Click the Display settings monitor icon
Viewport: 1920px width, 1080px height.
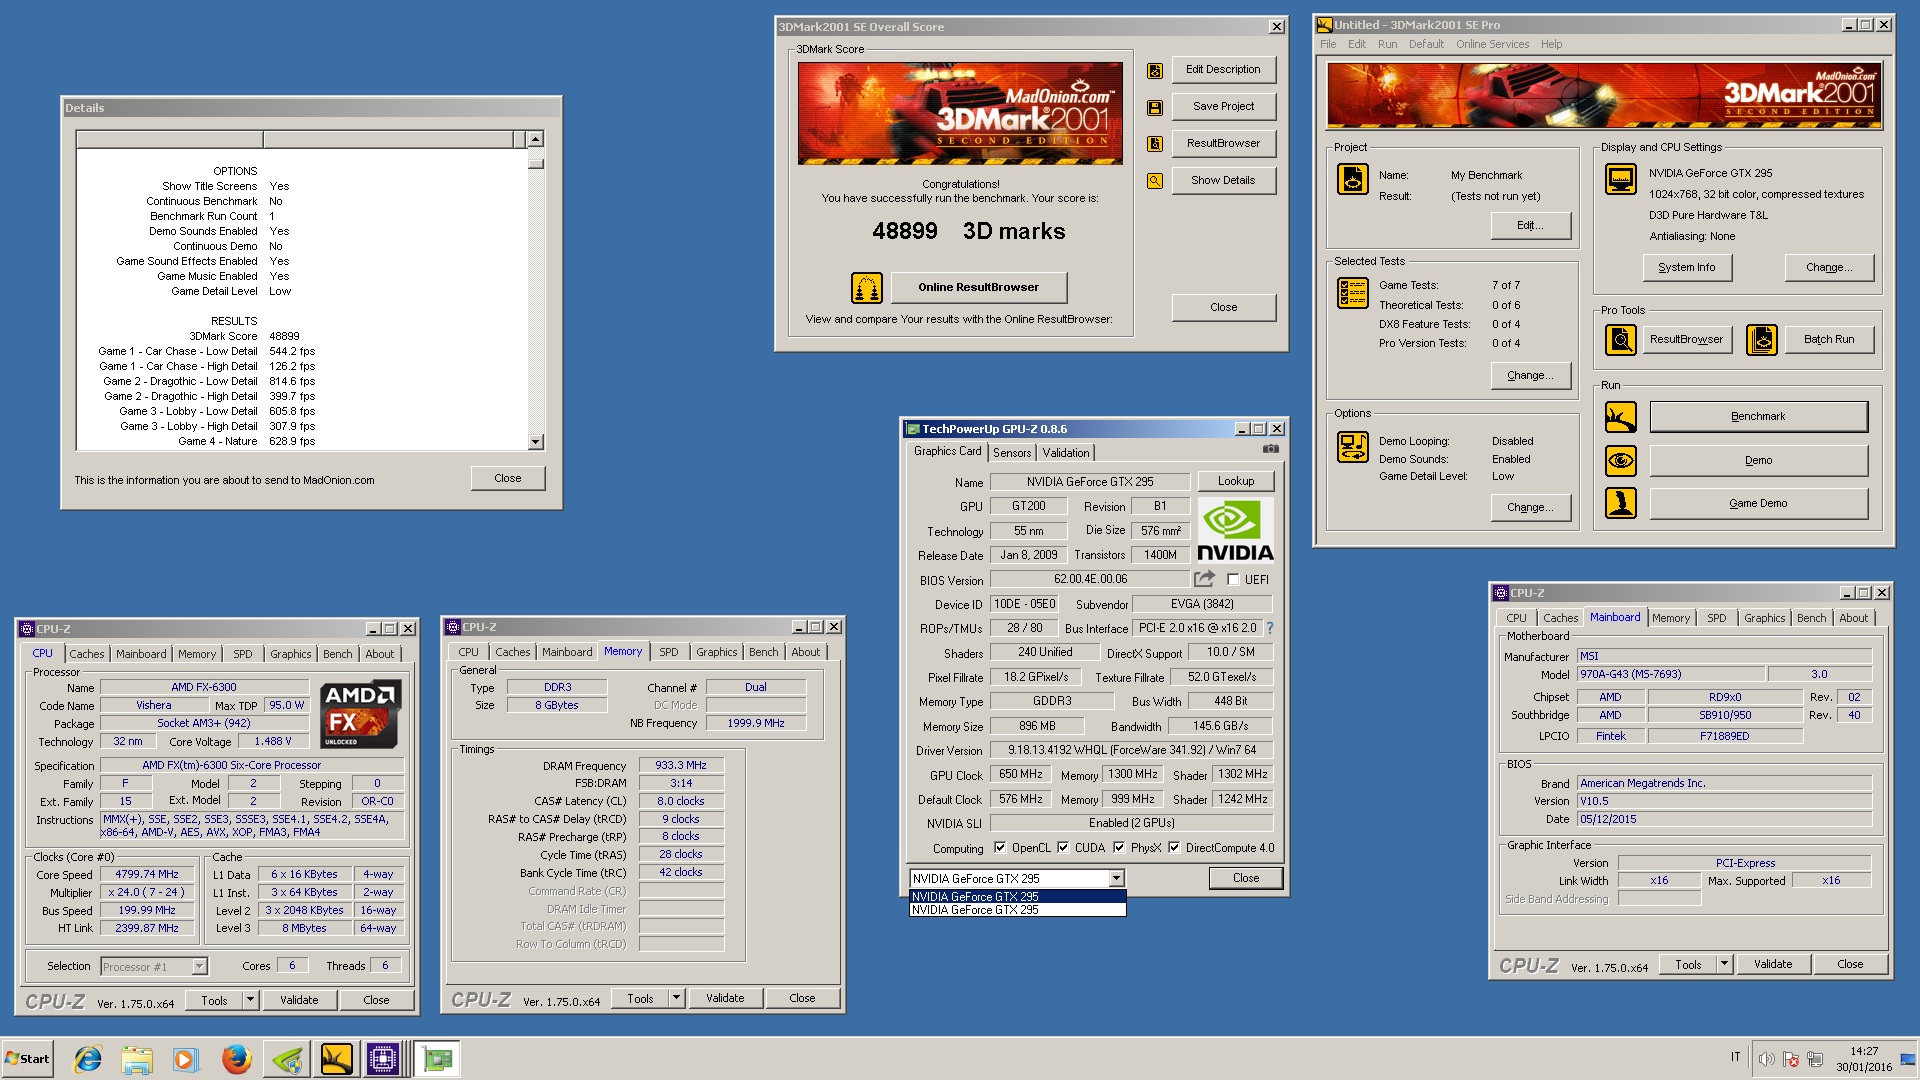[1621, 180]
